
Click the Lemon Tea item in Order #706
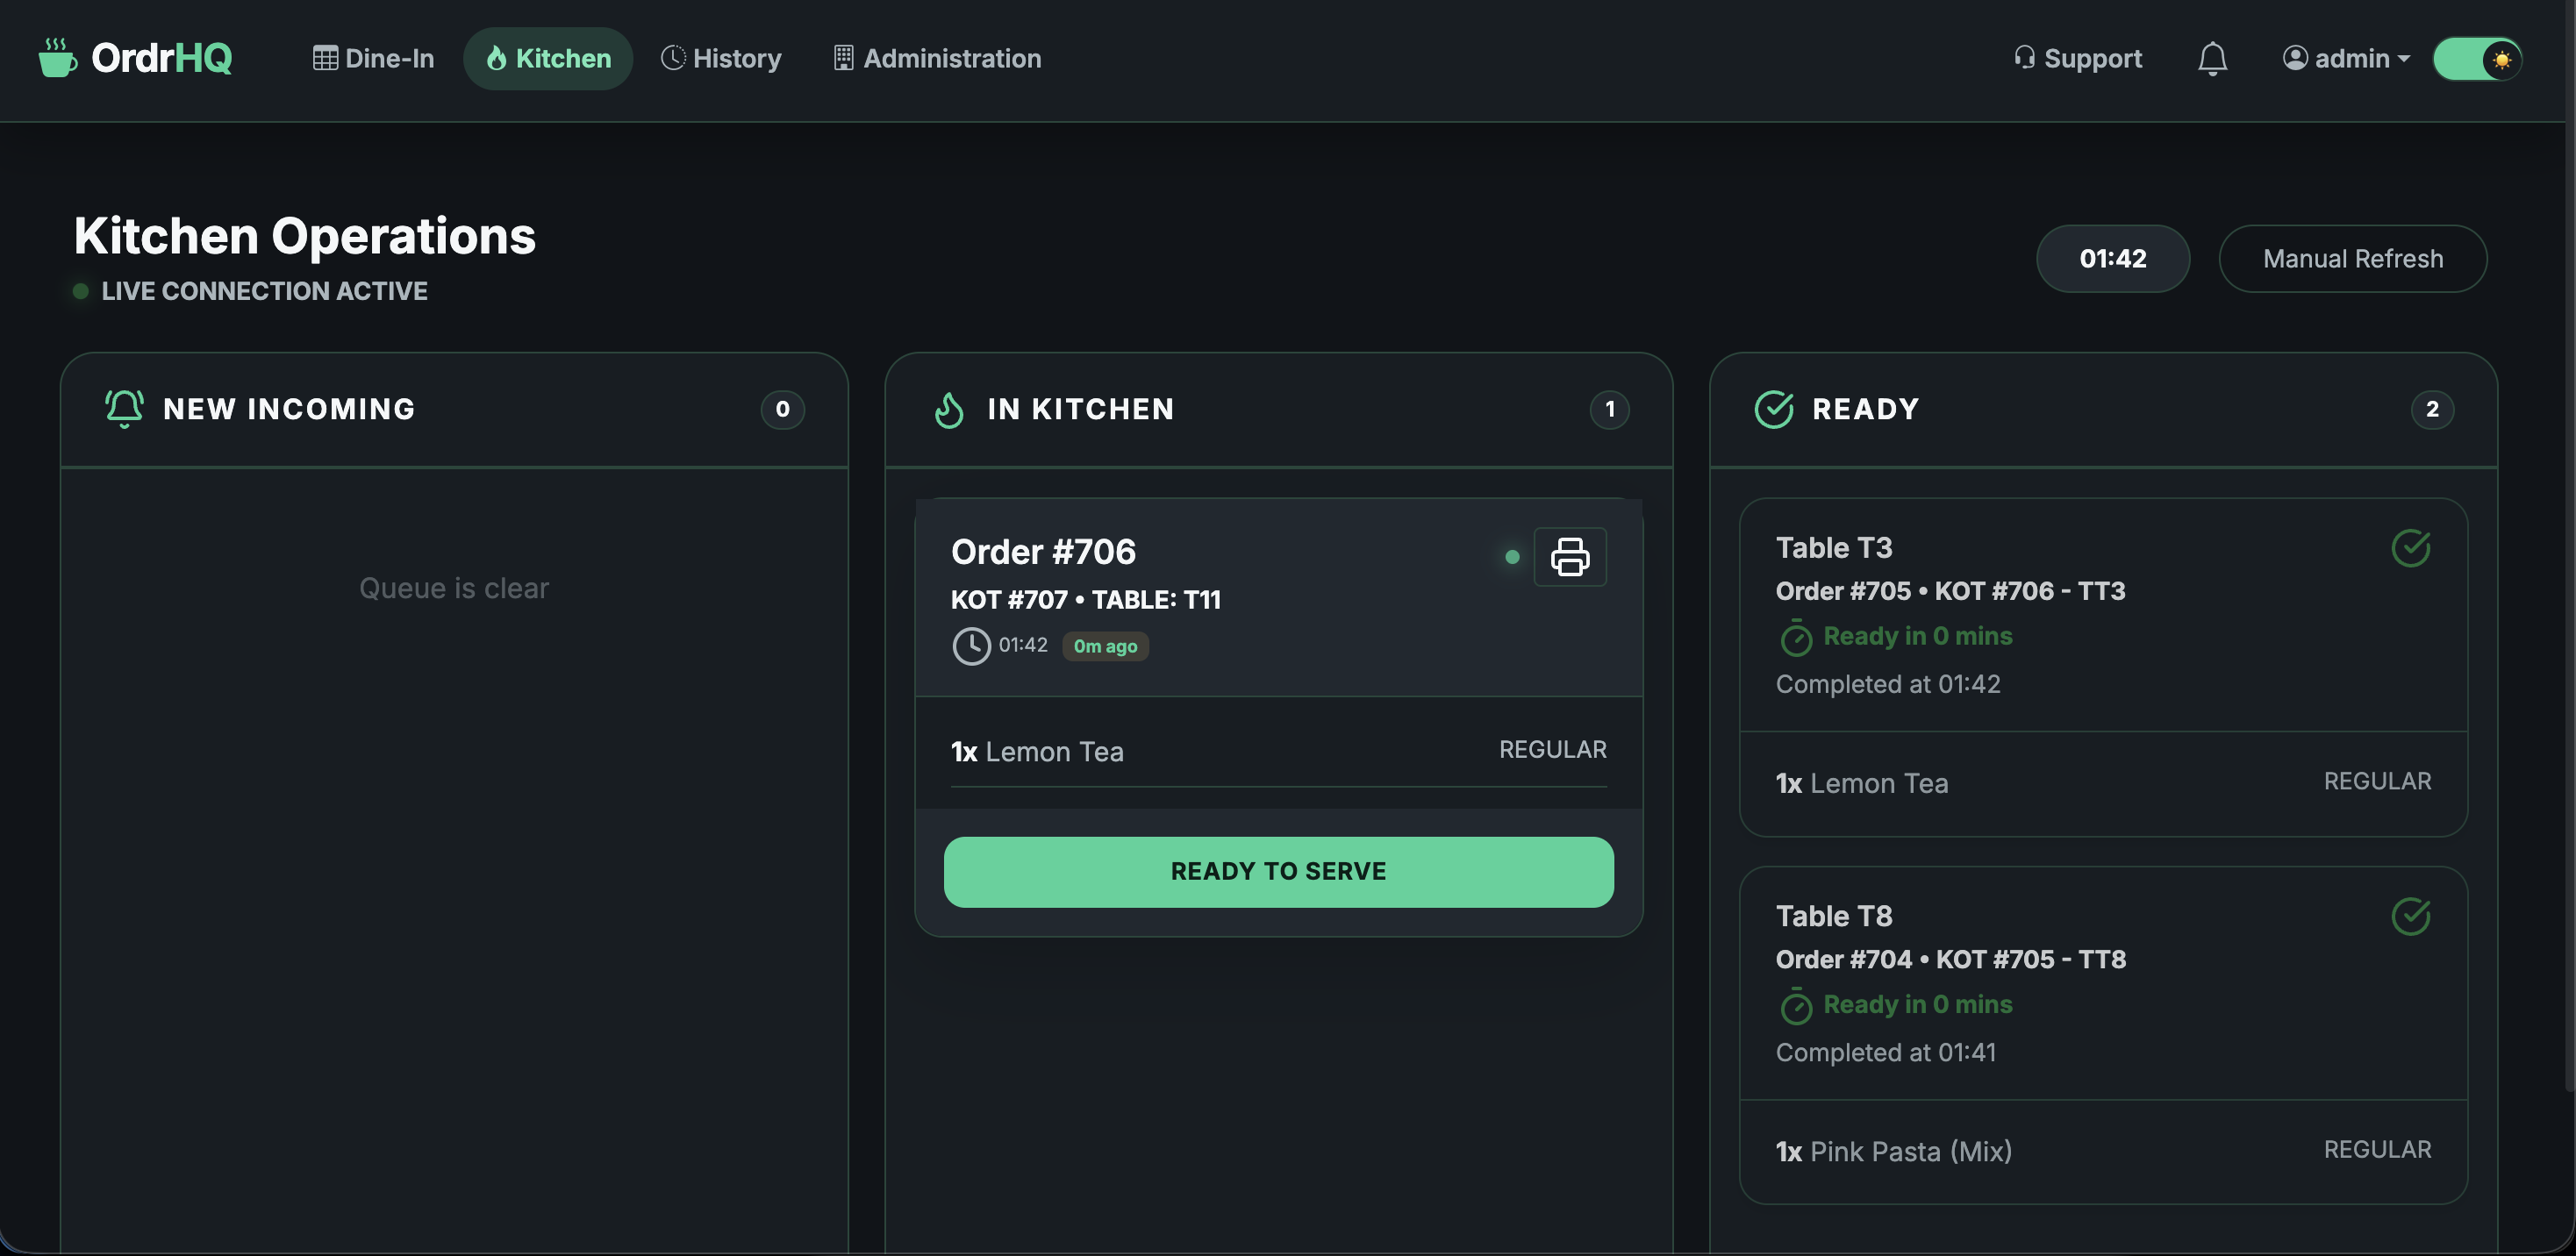[1278, 751]
